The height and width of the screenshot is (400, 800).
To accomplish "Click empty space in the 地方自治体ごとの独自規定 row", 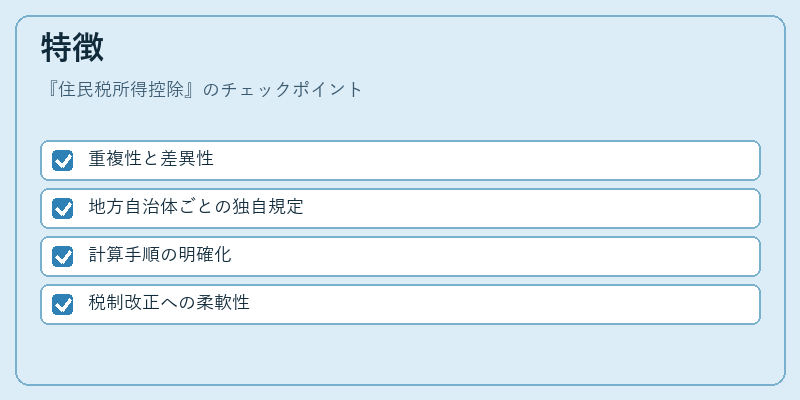I will (x=531, y=209).
